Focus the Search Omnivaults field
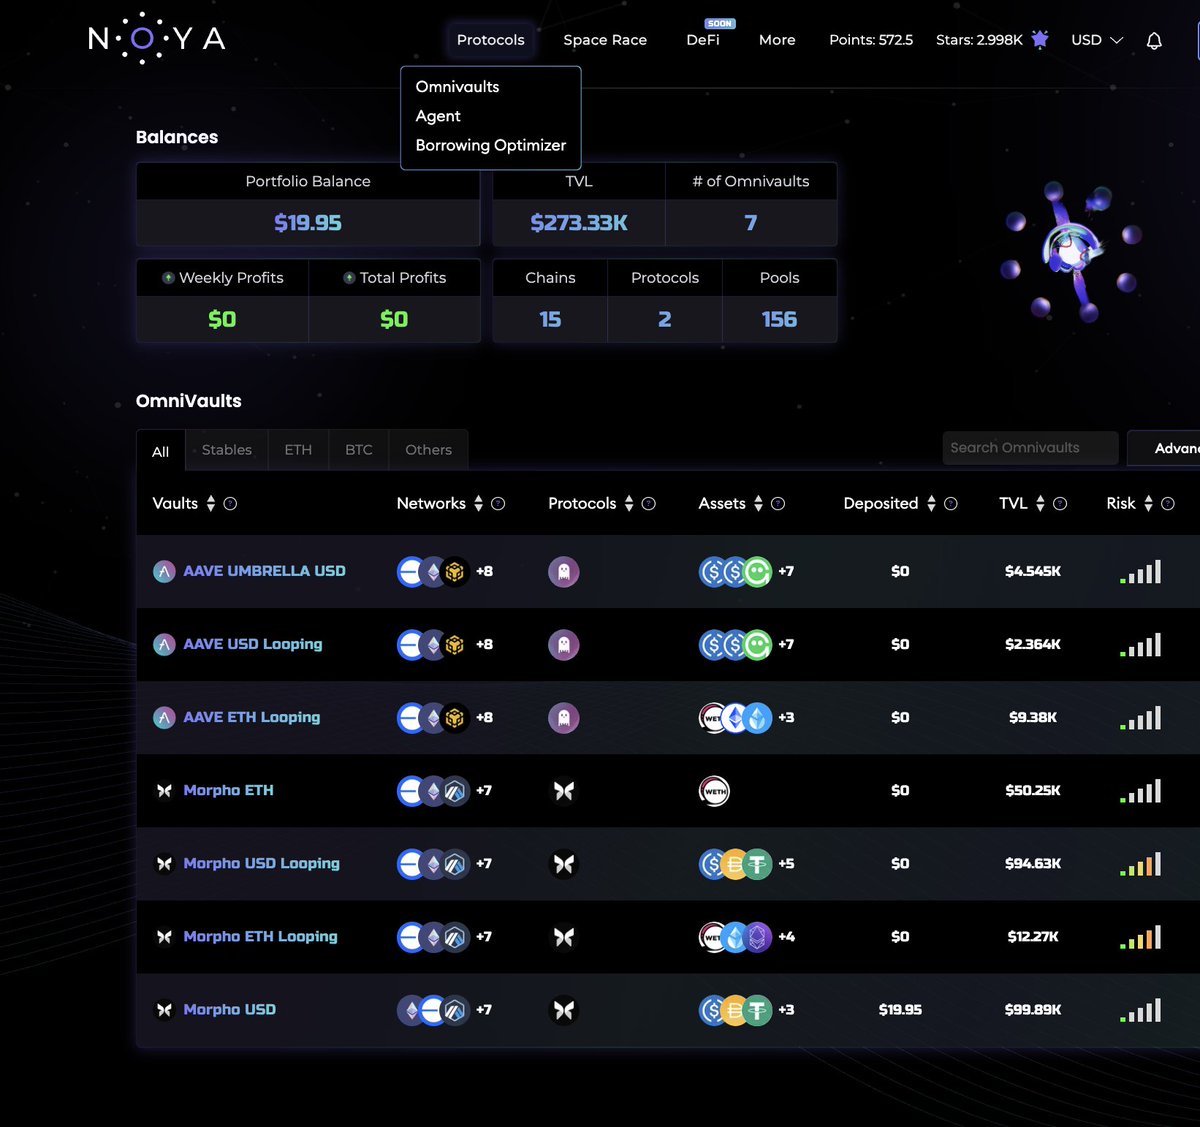 coord(1030,448)
